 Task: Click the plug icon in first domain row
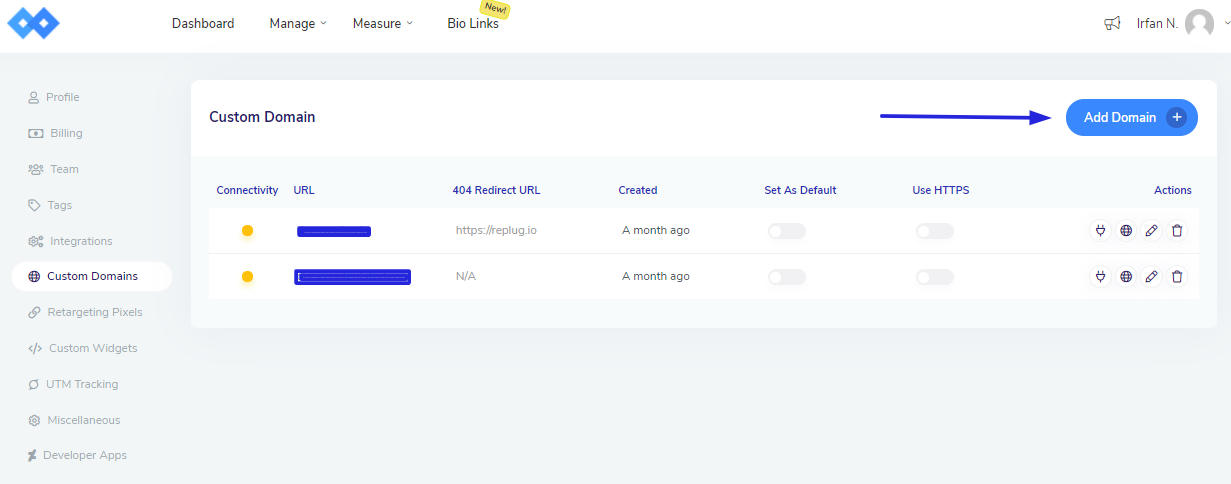tap(1100, 231)
